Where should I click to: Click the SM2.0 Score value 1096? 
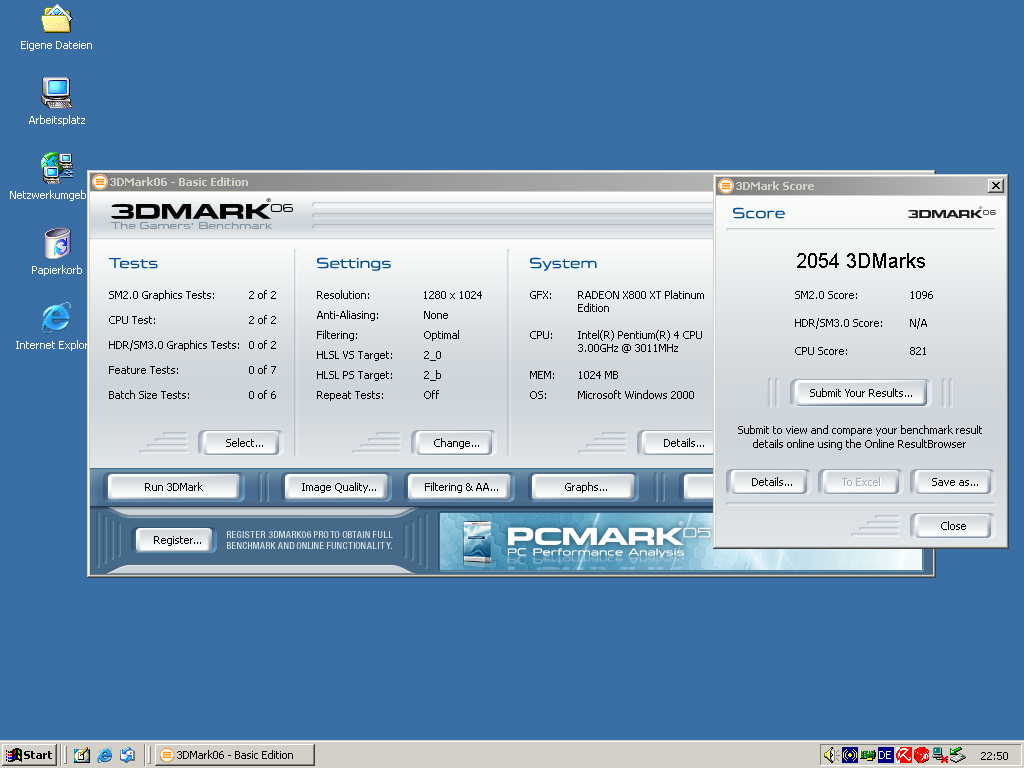[921, 295]
